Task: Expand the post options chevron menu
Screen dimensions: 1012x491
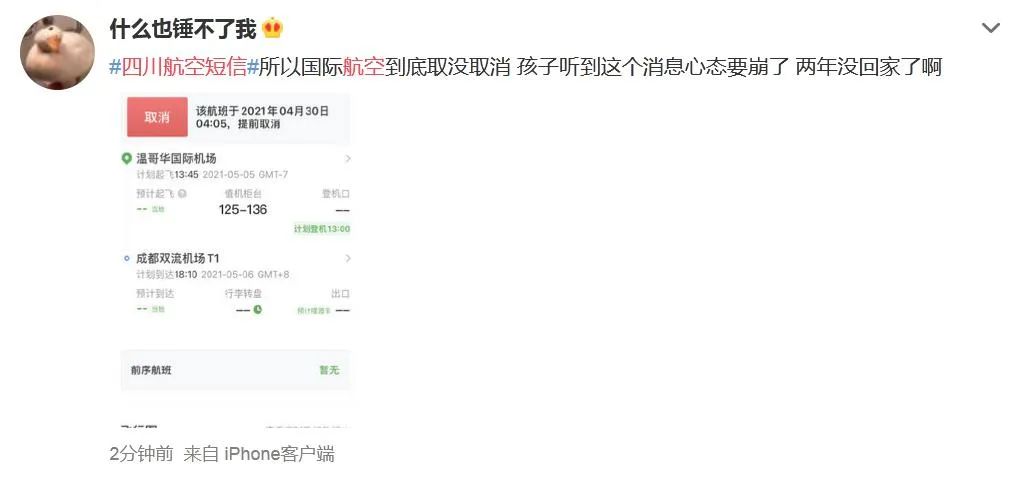Action: [x=990, y=28]
